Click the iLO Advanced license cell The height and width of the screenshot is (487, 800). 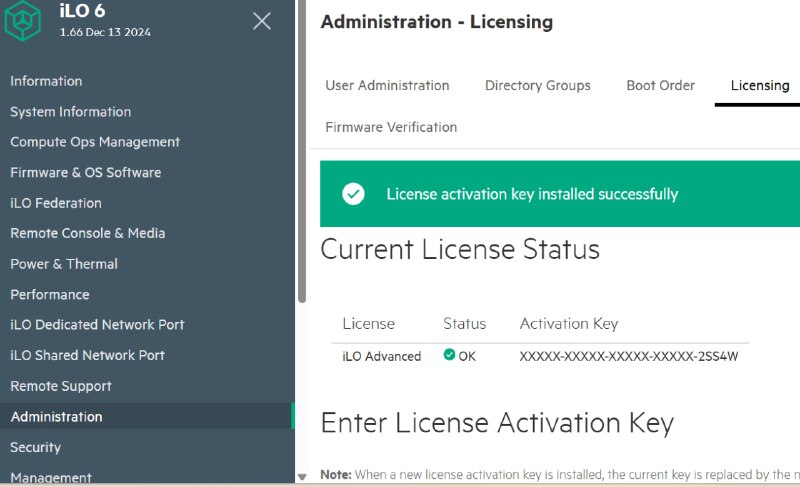tap(382, 356)
